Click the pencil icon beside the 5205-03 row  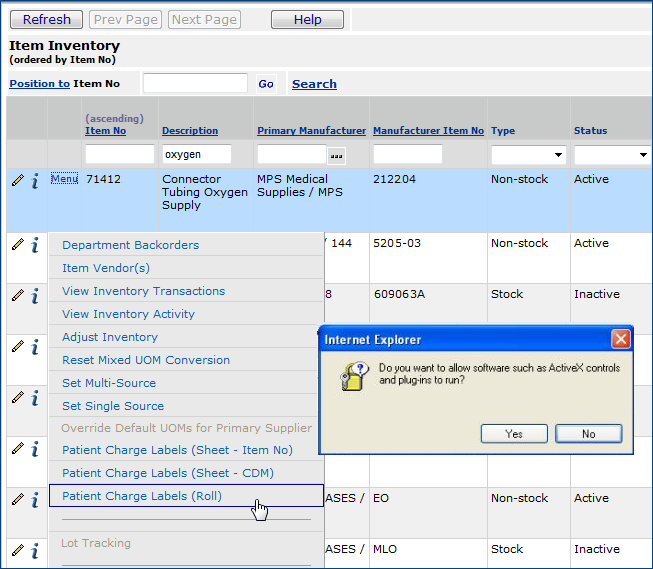point(18,244)
